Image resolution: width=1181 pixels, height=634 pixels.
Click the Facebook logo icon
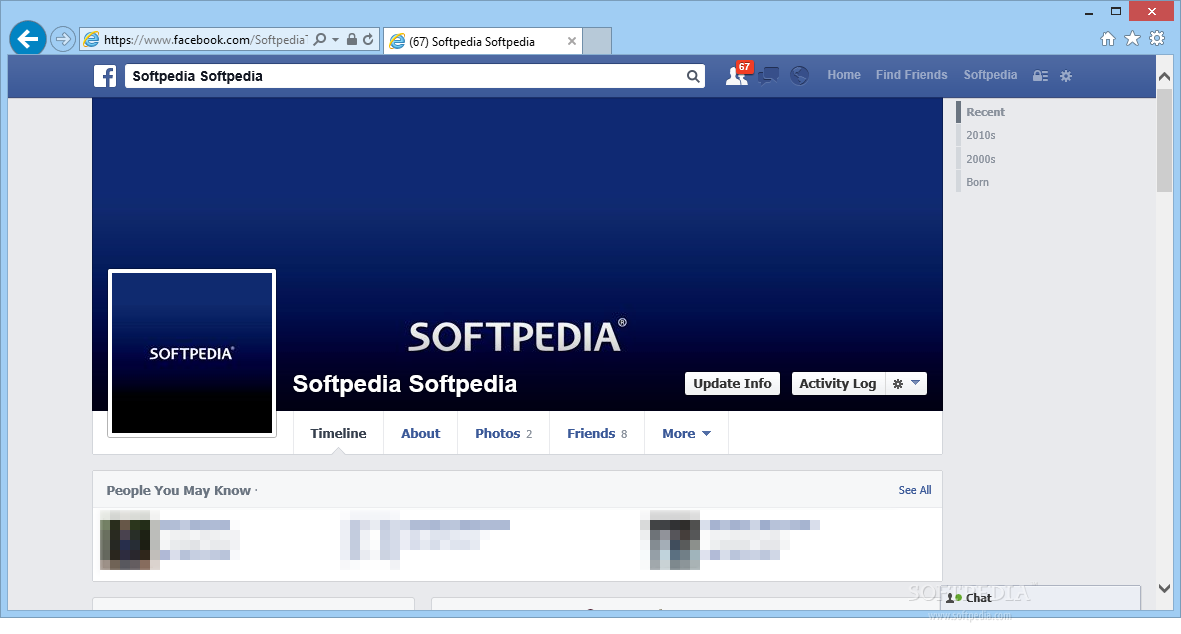105,76
